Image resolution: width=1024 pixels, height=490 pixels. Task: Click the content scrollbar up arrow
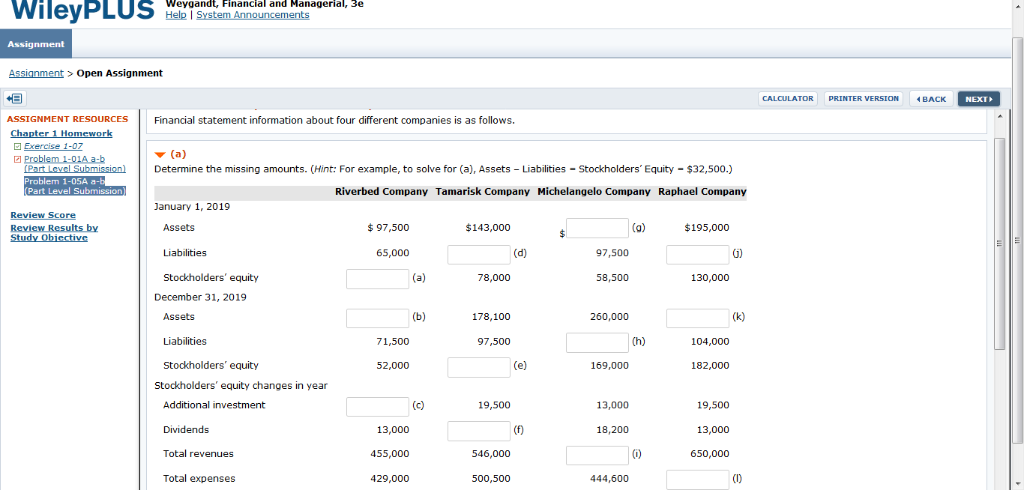coord(999,116)
